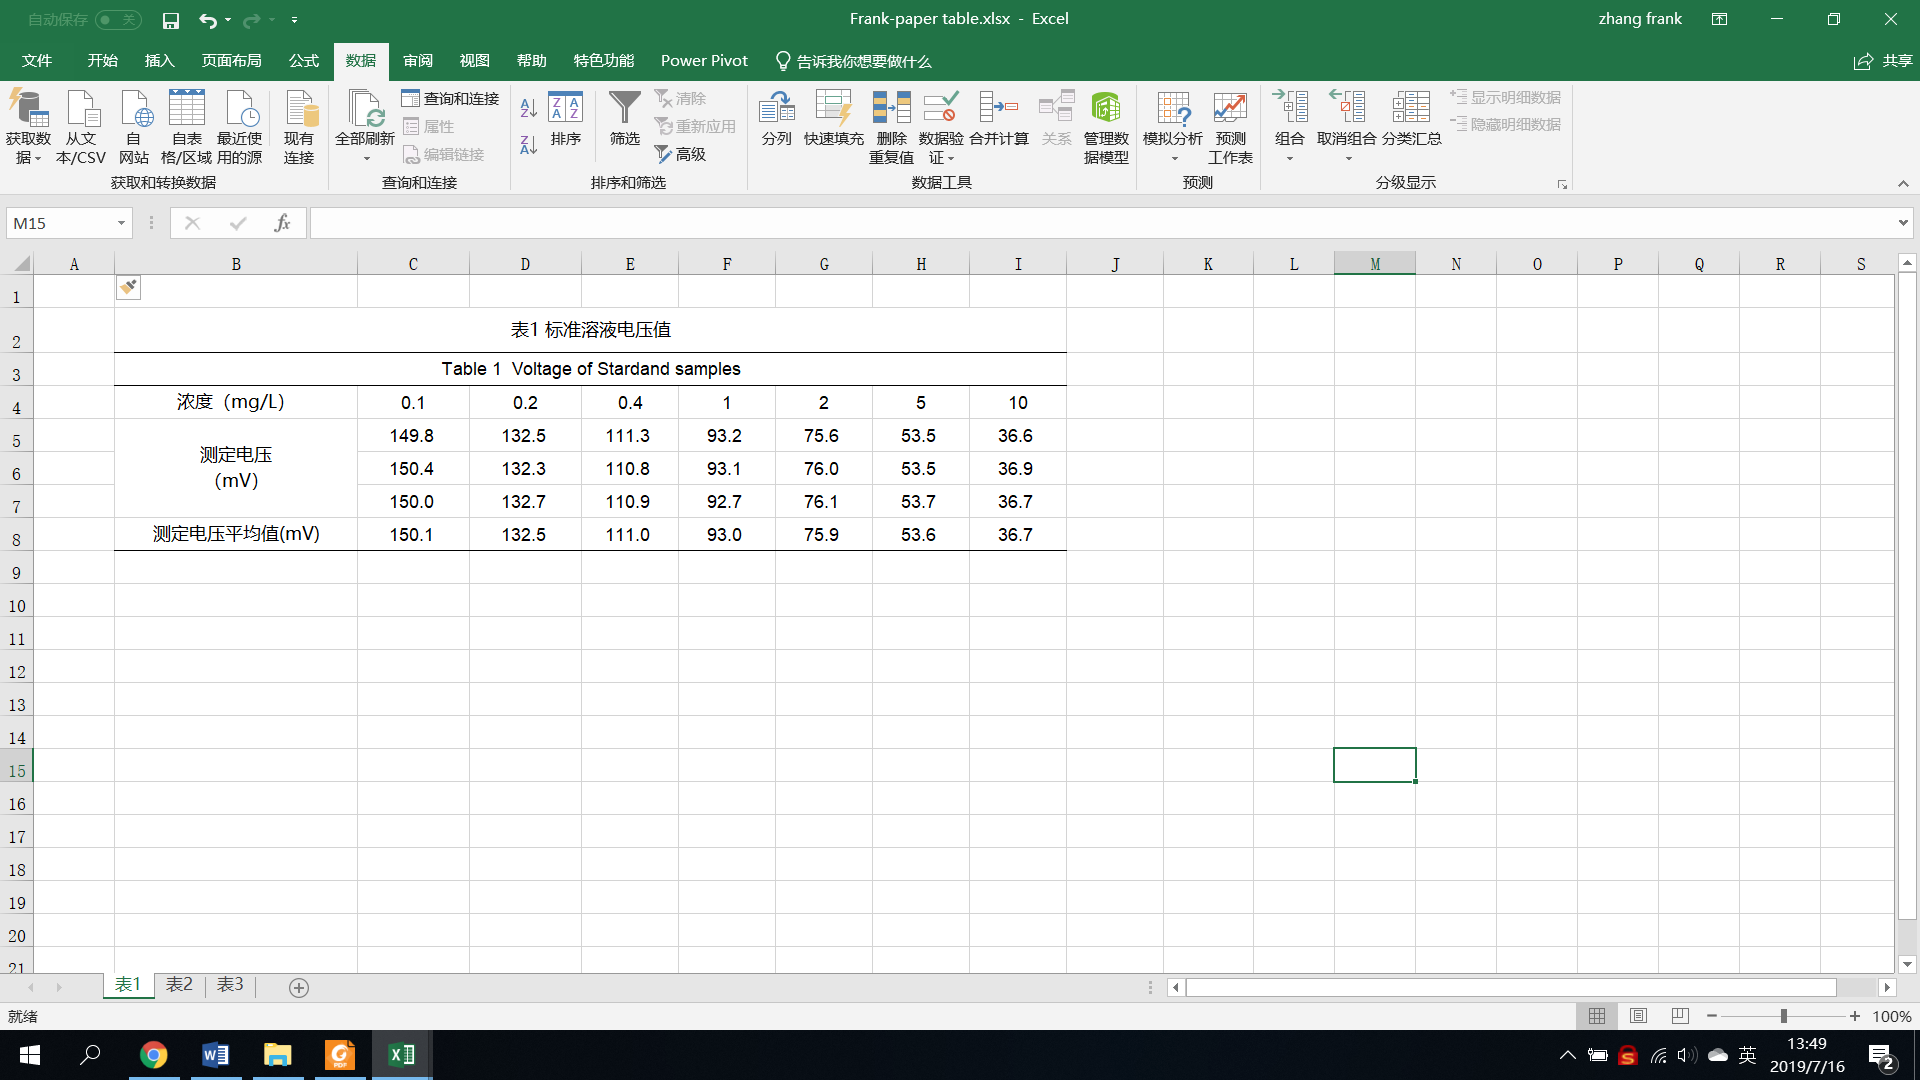Viewport: 1920px width, 1080px height.
Task: Open recently used sources (最近使用的源)
Action: coord(240,127)
